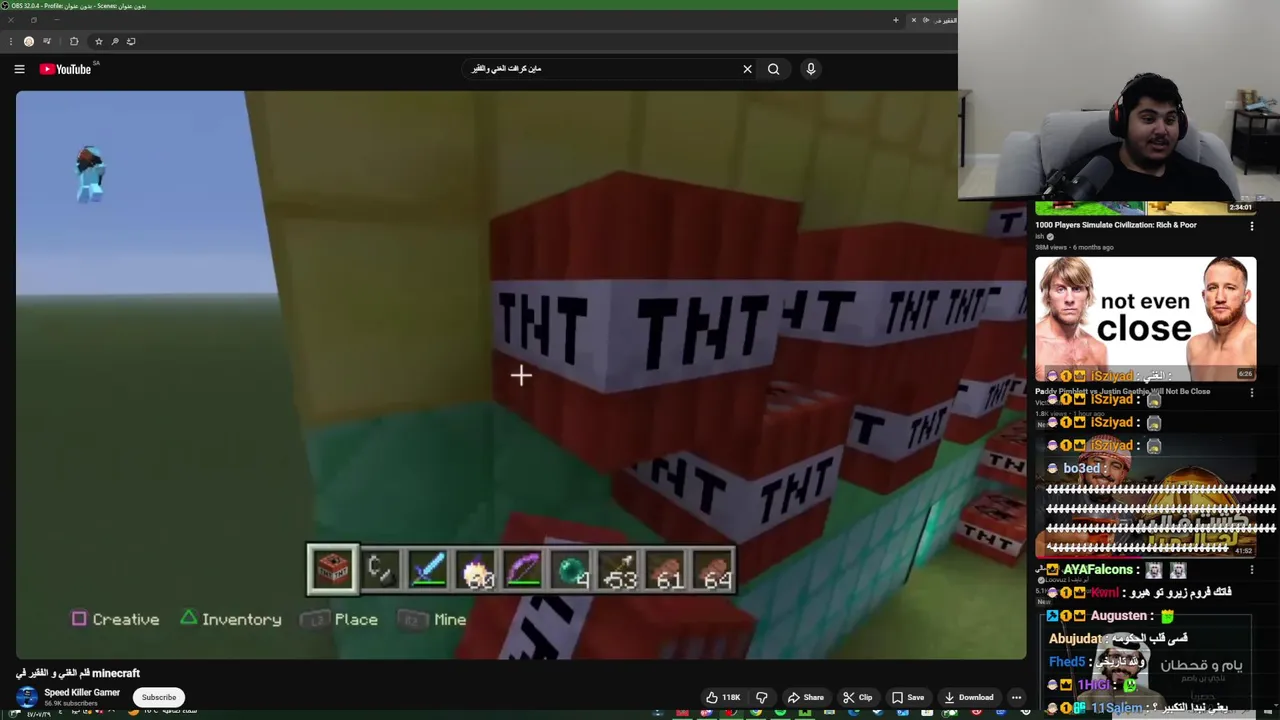Run search with the magnifier button
The height and width of the screenshot is (720, 1280).
[x=773, y=69]
